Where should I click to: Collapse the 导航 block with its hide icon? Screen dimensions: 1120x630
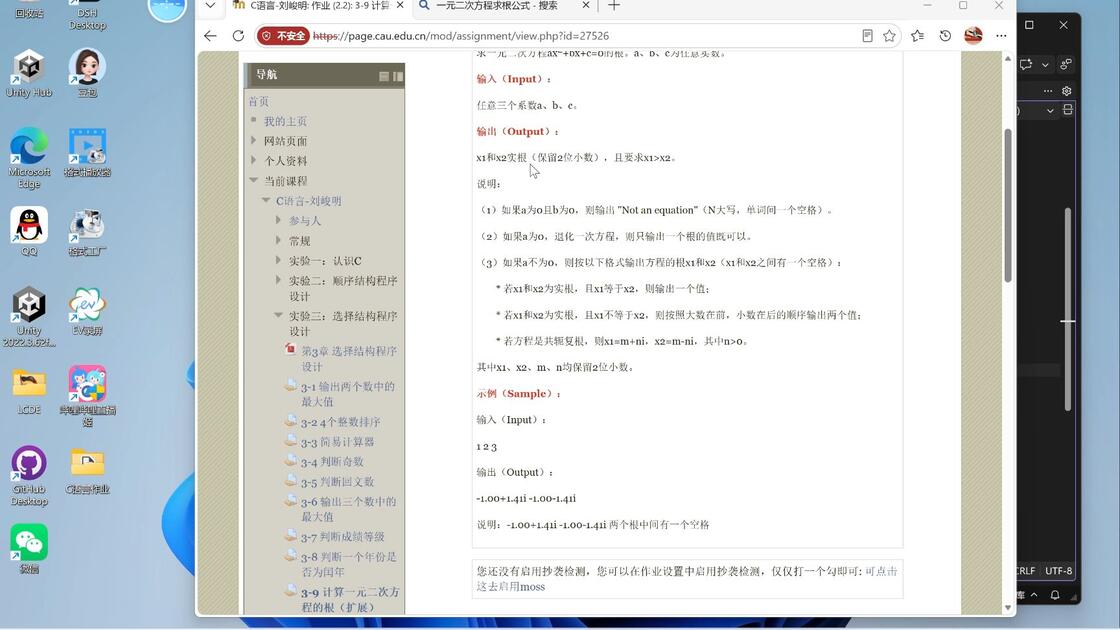(384, 76)
